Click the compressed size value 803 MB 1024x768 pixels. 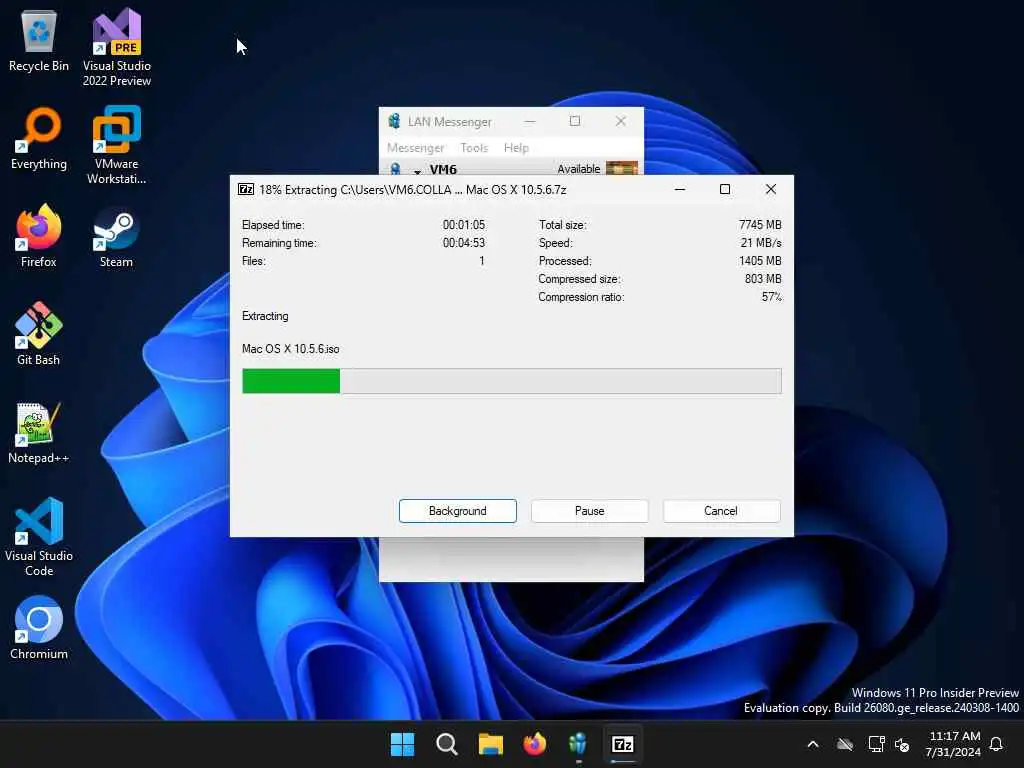pyautogui.click(x=763, y=279)
